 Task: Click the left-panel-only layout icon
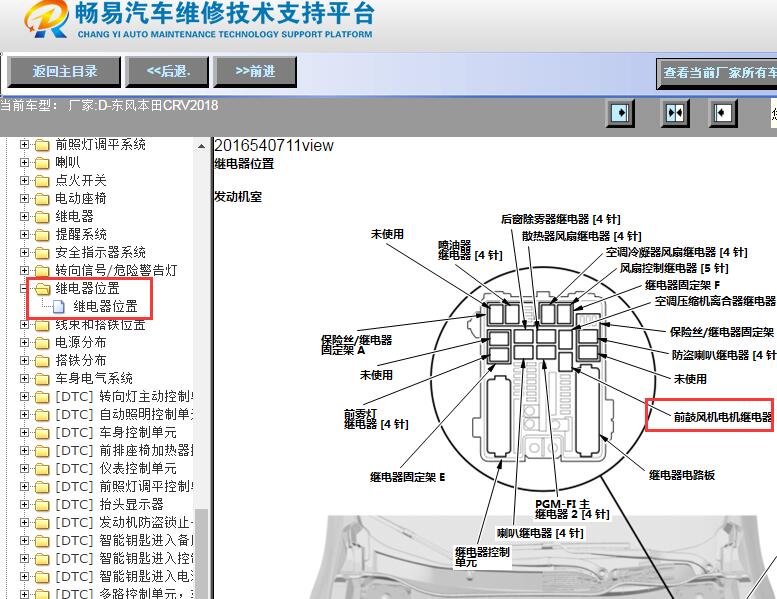point(620,113)
